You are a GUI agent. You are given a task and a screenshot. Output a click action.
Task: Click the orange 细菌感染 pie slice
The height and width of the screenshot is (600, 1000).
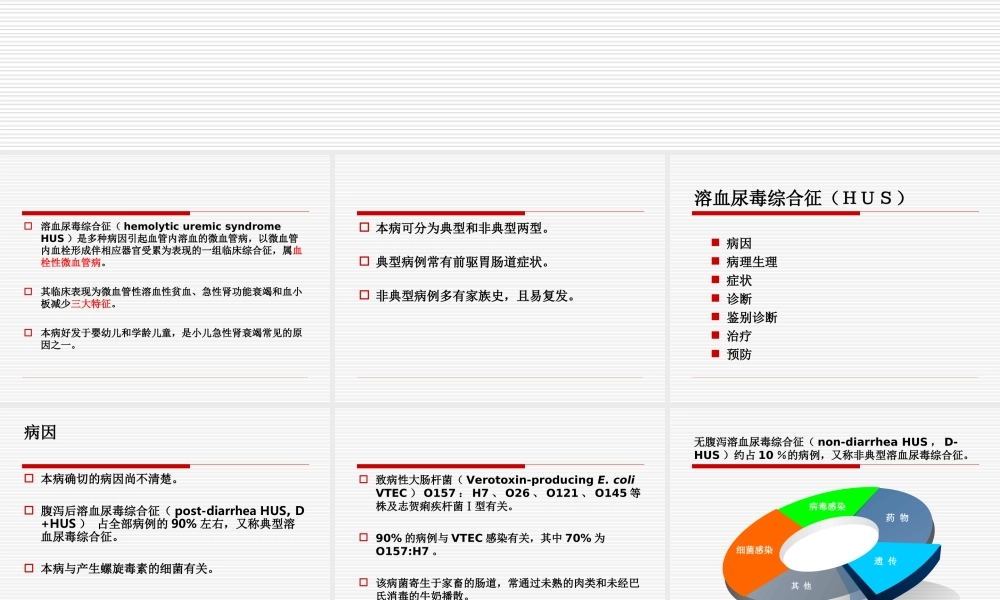point(754,548)
